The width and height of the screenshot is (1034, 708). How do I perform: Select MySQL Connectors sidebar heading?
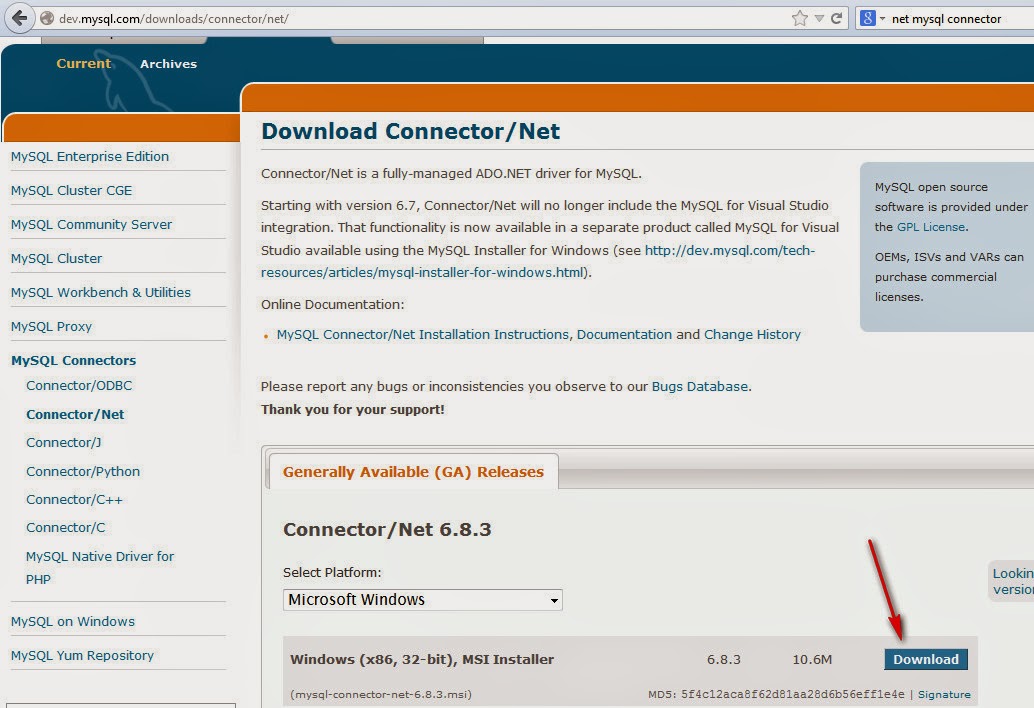point(73,360)
